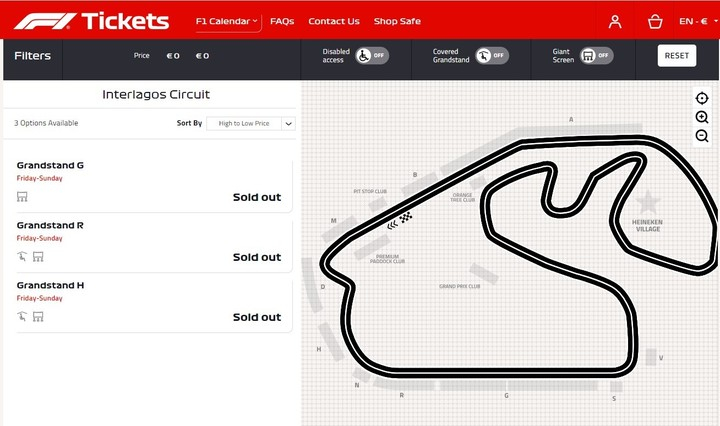Toggle Covered Grandstand filter switch
Image resolution: width=720 pixels, height=426 pixels.
[x=492, y=56]
